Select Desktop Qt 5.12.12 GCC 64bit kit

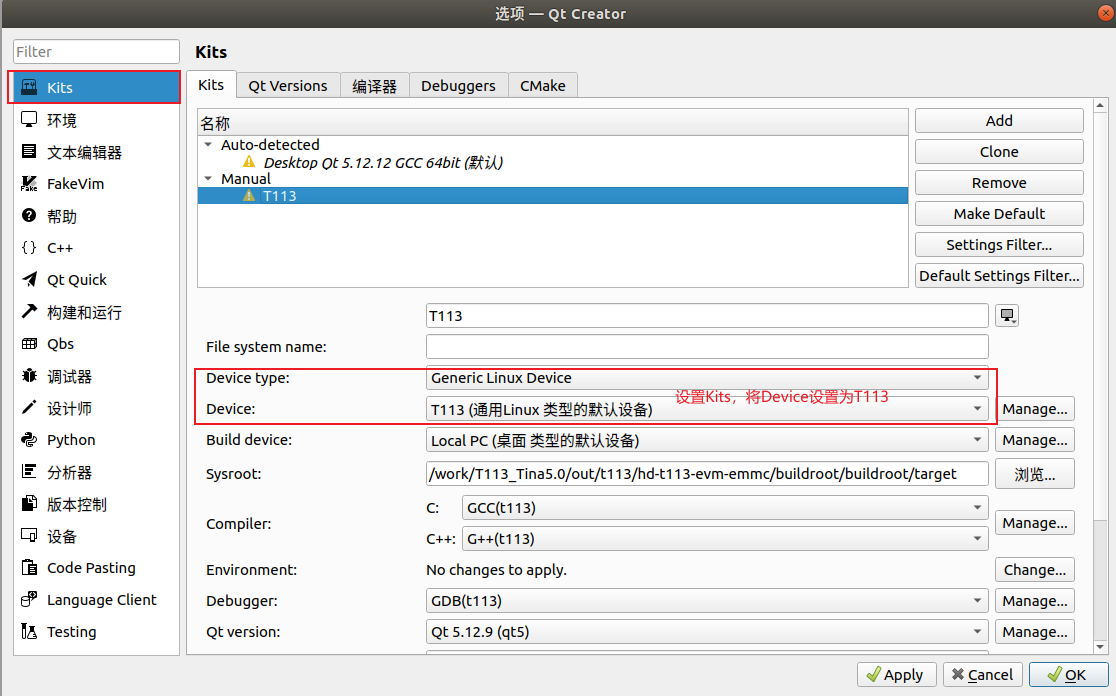coord(383,162)
